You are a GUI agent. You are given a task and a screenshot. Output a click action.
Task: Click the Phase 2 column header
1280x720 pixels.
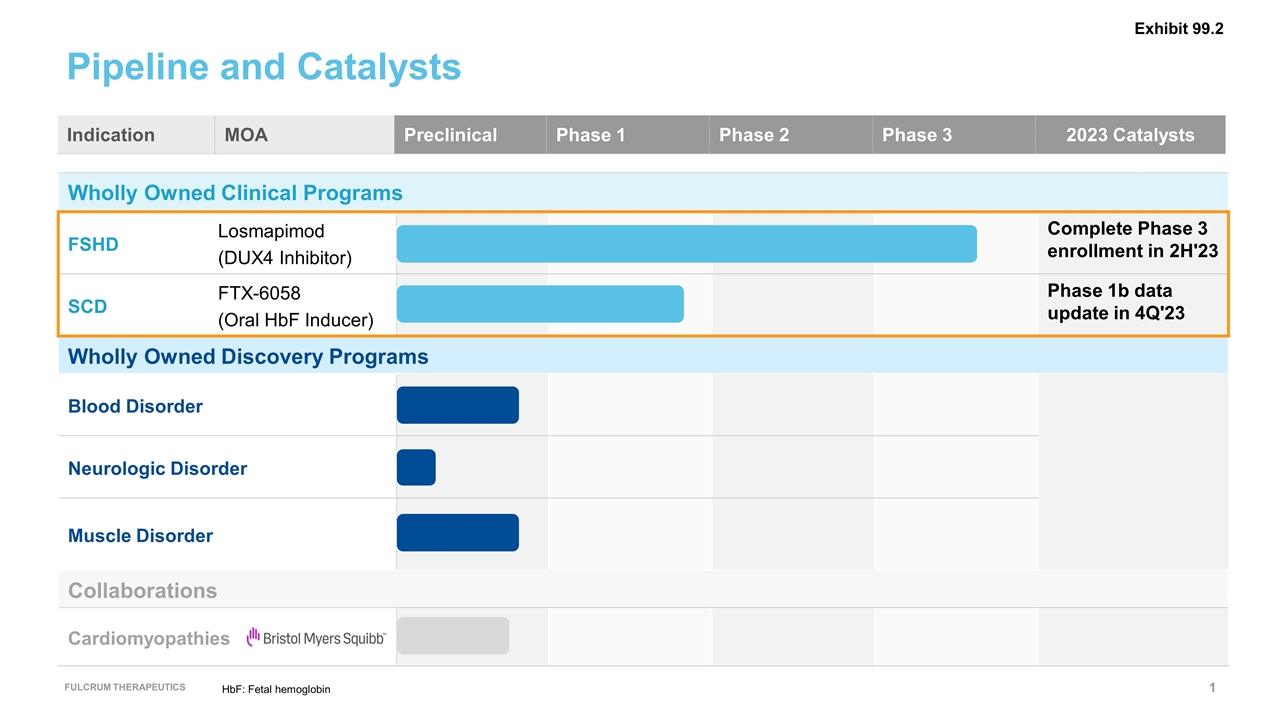click(754, 135)
